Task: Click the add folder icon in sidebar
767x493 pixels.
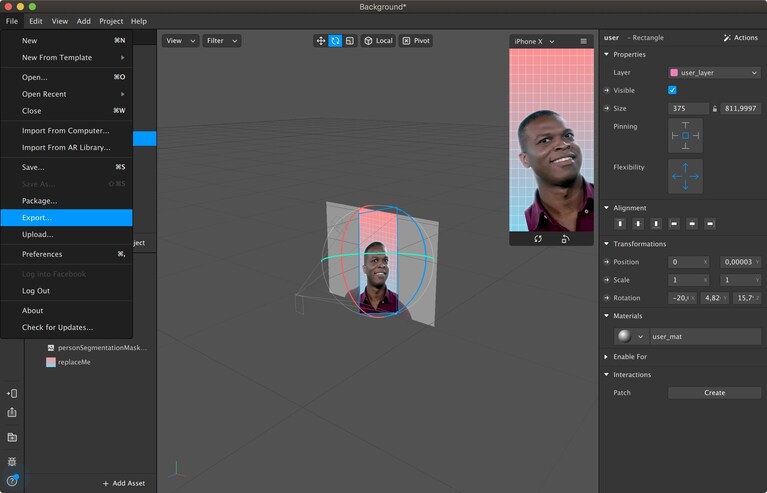Action: (12, 437)
